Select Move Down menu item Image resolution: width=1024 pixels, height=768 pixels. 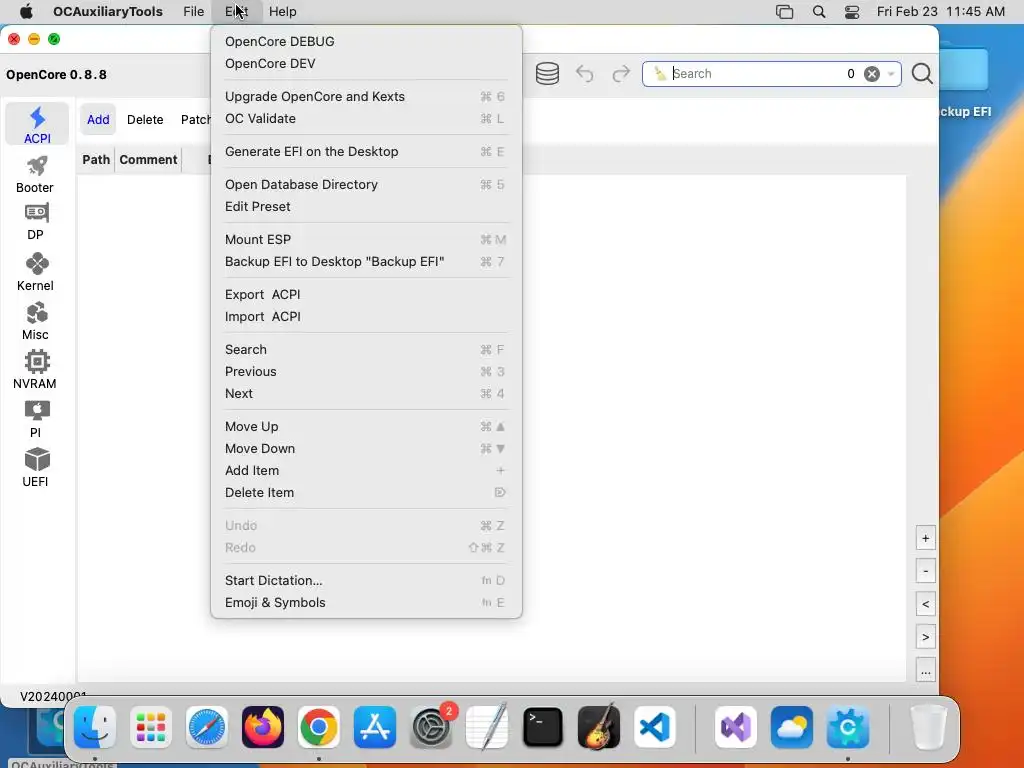tap(366, 449)
